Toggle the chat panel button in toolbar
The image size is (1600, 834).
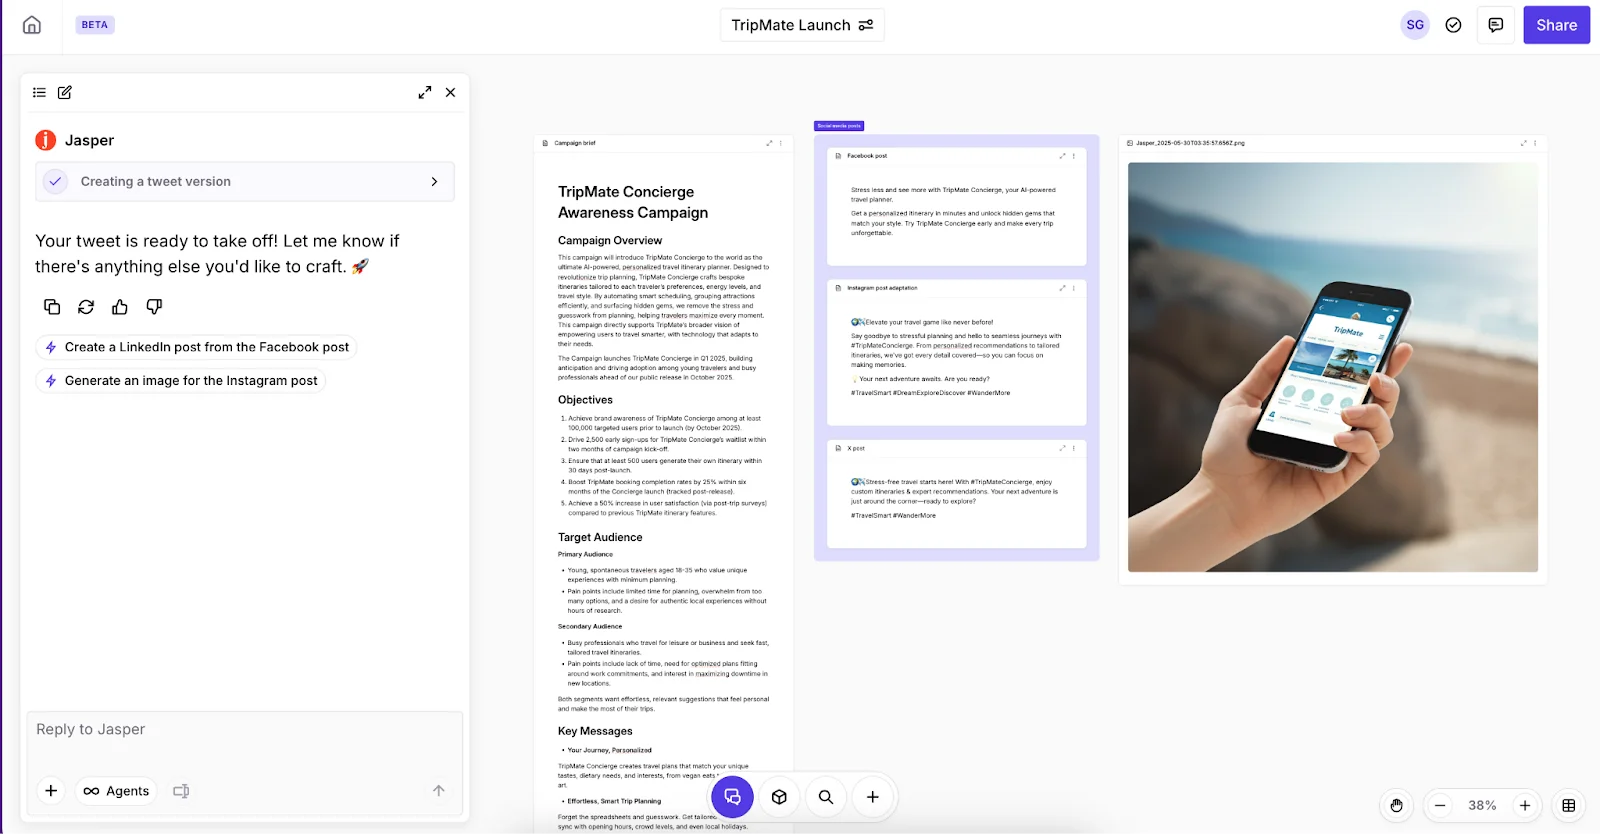[x=732, y=797]
